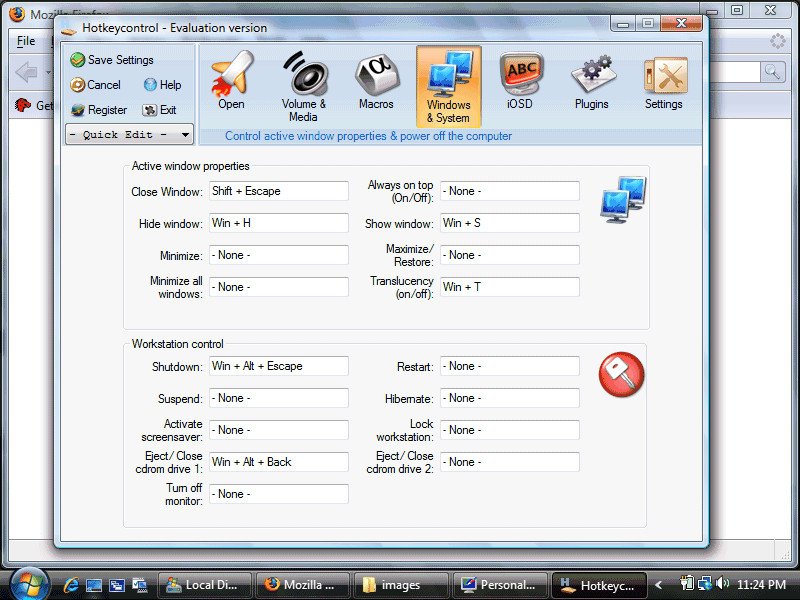This screenshot has width=800, height=600.
Task: Click the volume tray icon
Action: click(722, 583)
